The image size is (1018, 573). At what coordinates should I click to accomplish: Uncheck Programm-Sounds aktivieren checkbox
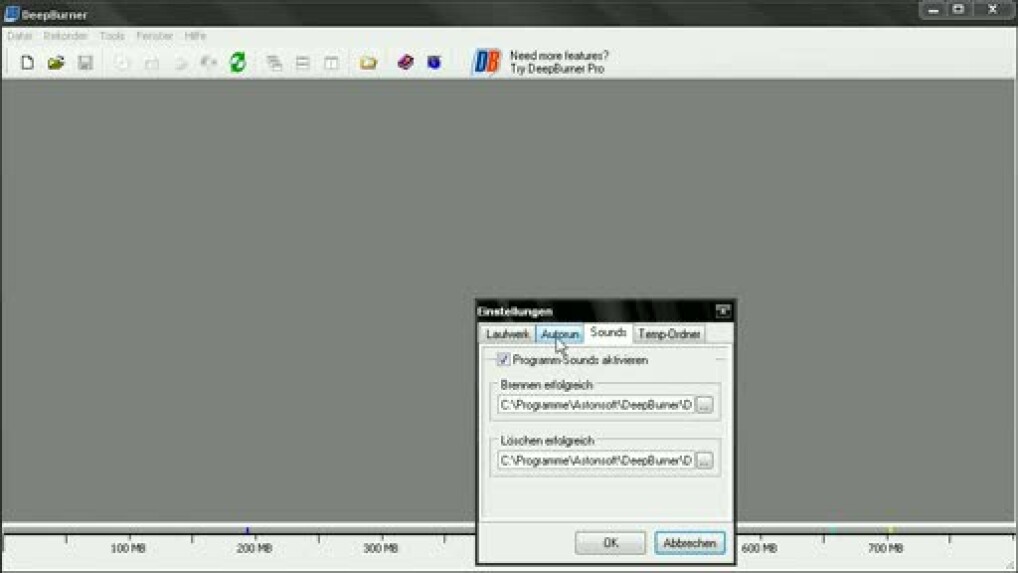(503, 359)
